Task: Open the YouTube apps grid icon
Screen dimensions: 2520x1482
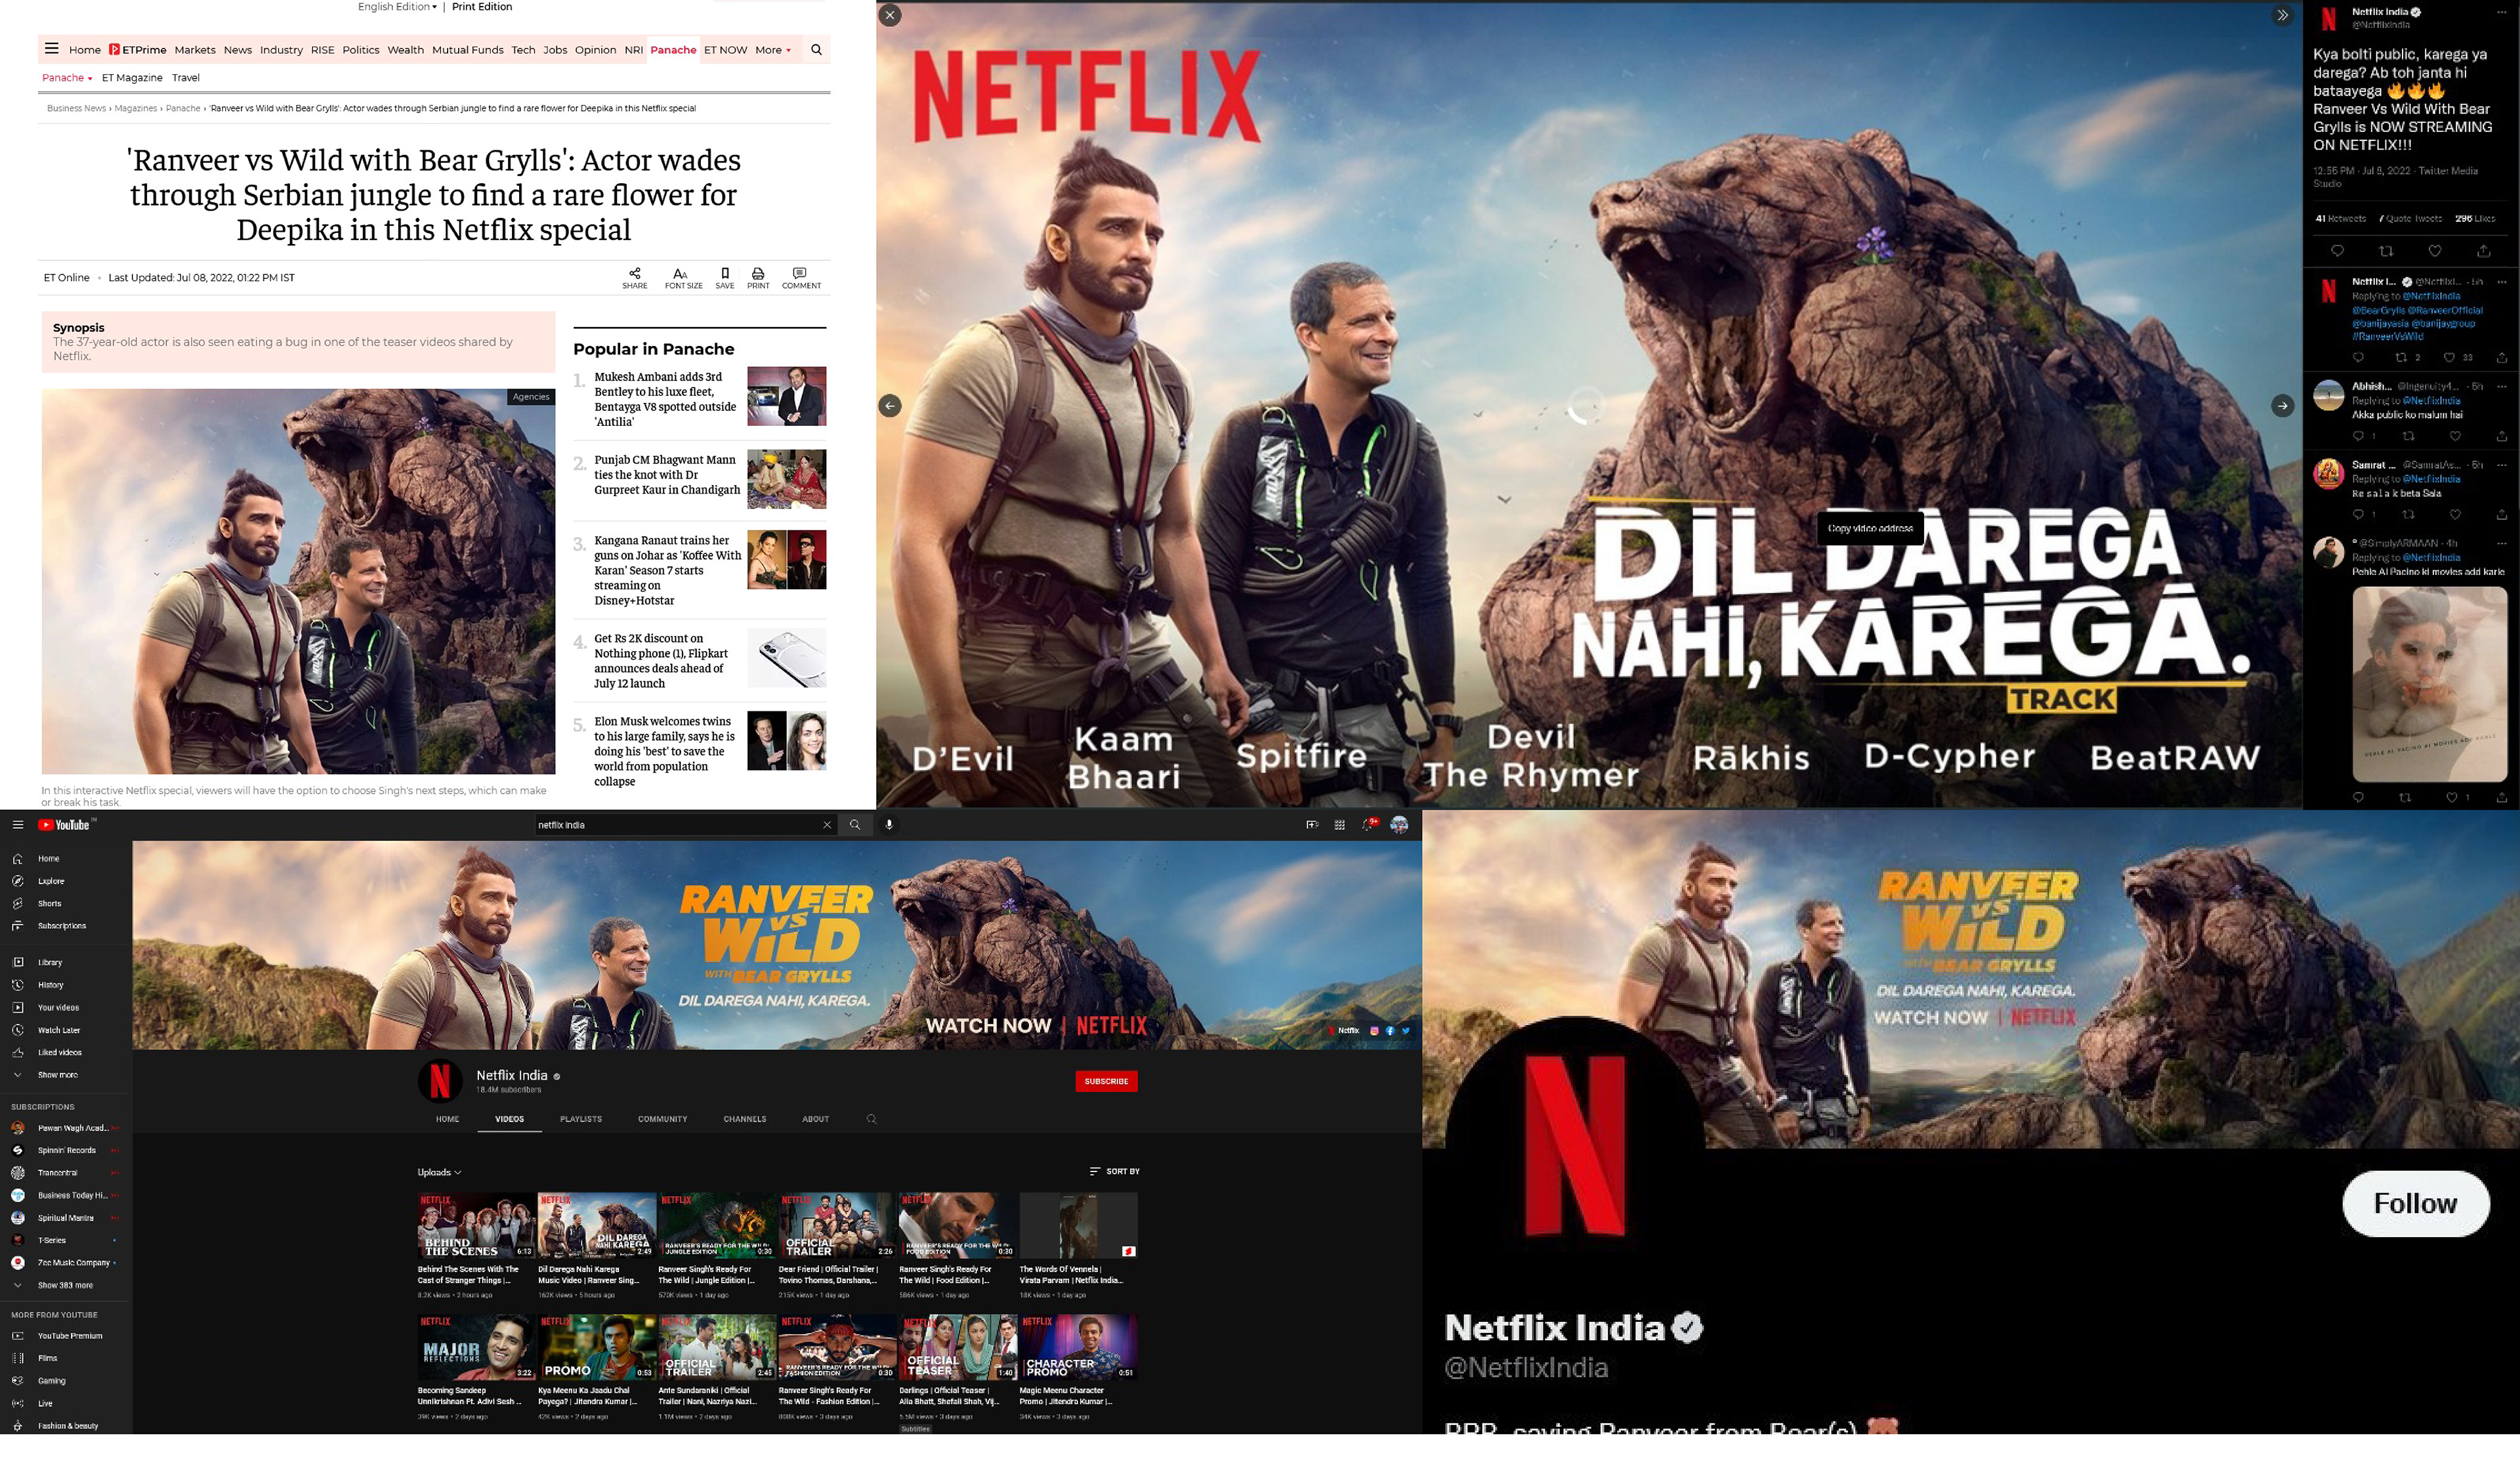Action: tap(1339, 825)
